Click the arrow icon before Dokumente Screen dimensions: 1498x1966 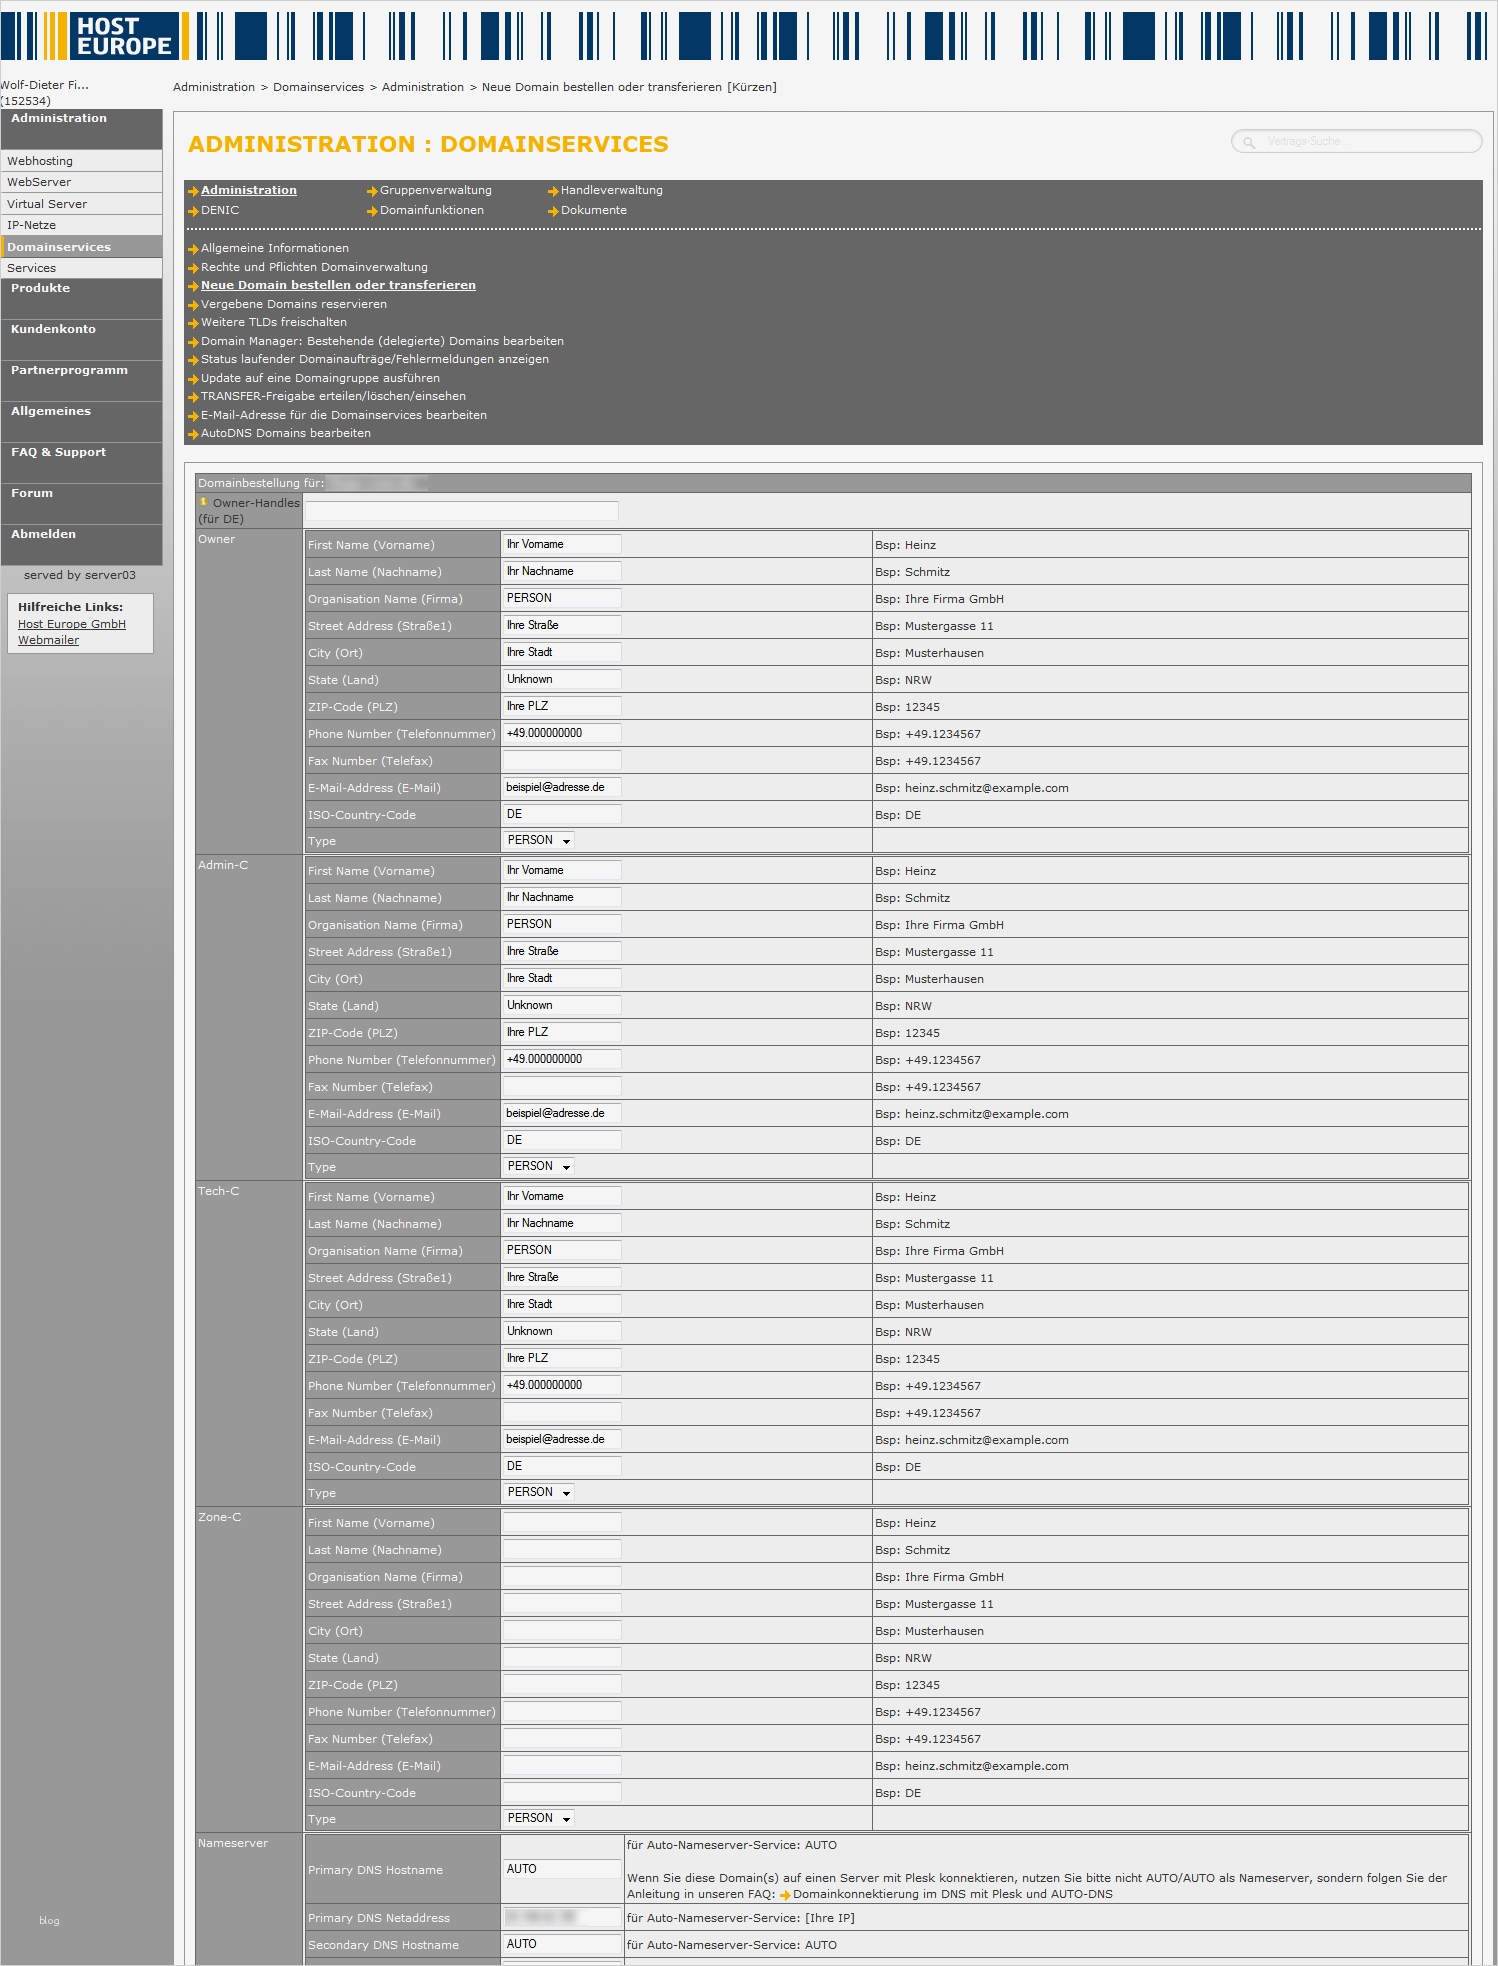[x=553, y=211]
